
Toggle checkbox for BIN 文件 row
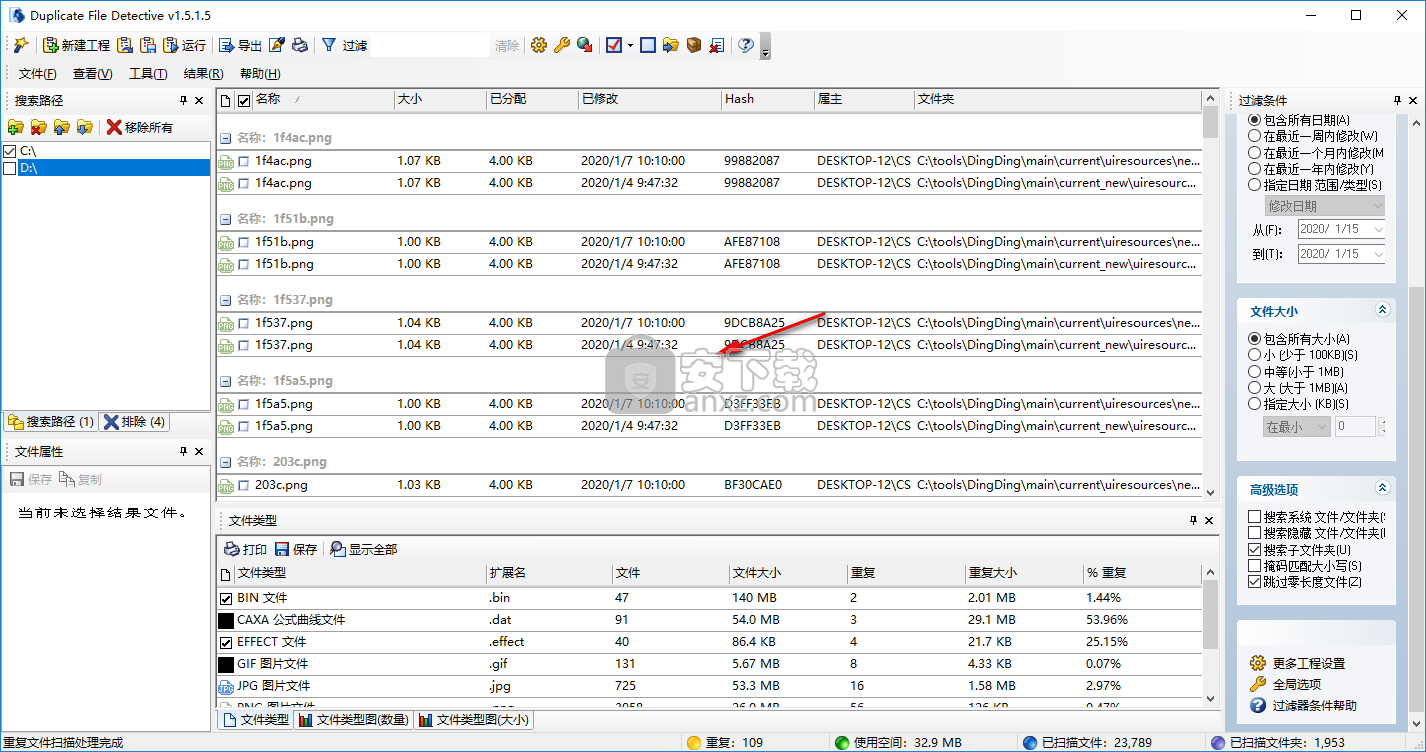pyautogui.click(x=226, y=598)
